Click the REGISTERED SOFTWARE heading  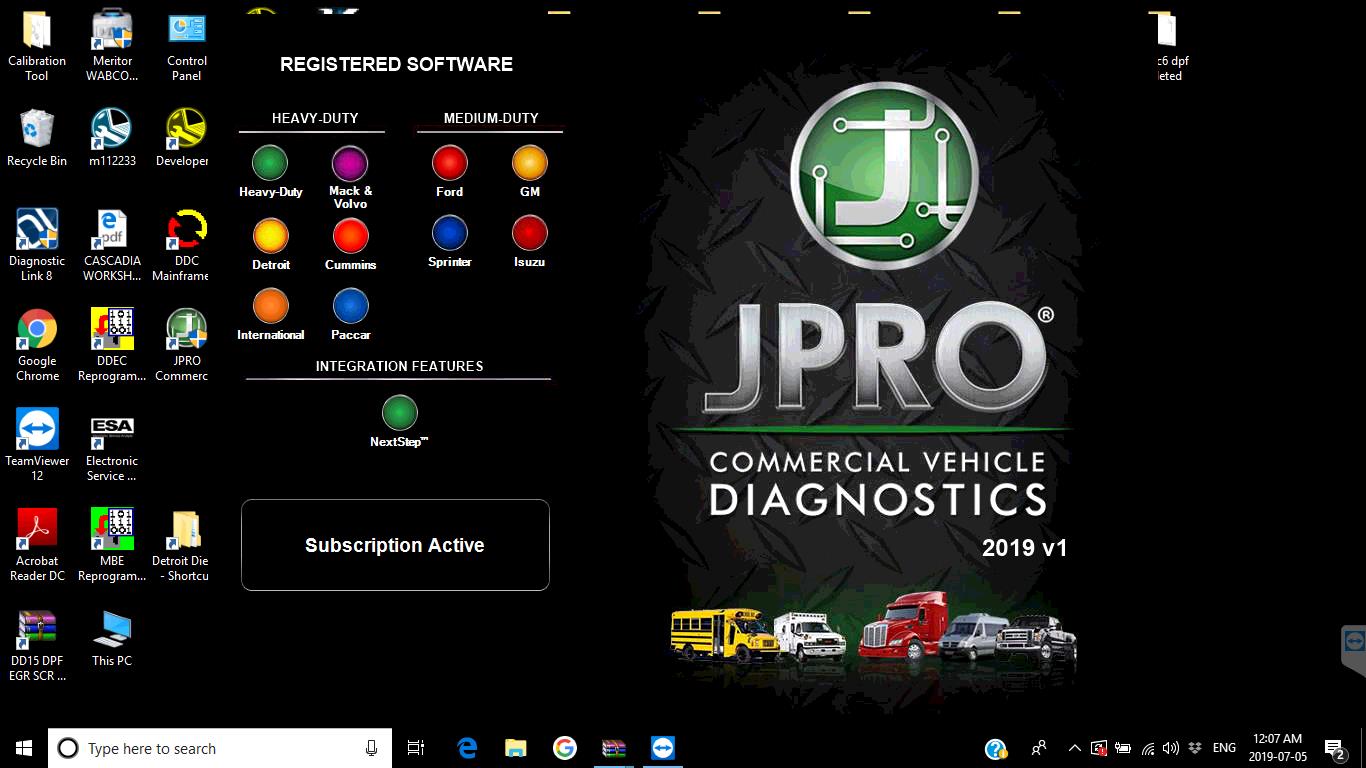tap(396, 64)
